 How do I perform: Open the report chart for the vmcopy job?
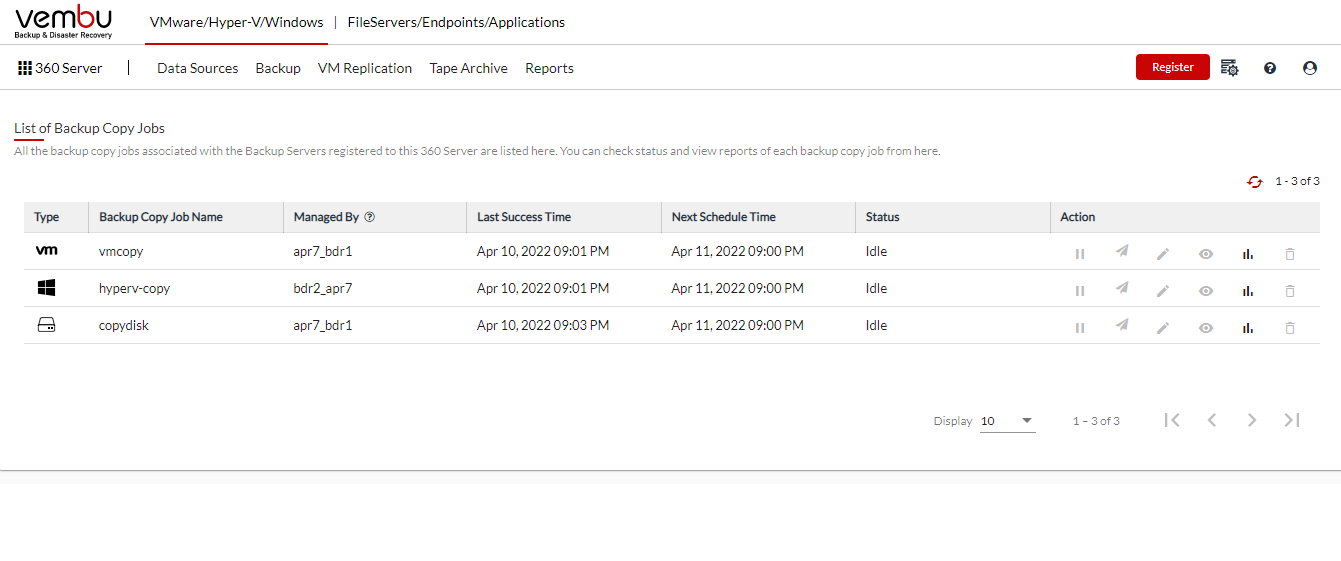[1247, 254]
